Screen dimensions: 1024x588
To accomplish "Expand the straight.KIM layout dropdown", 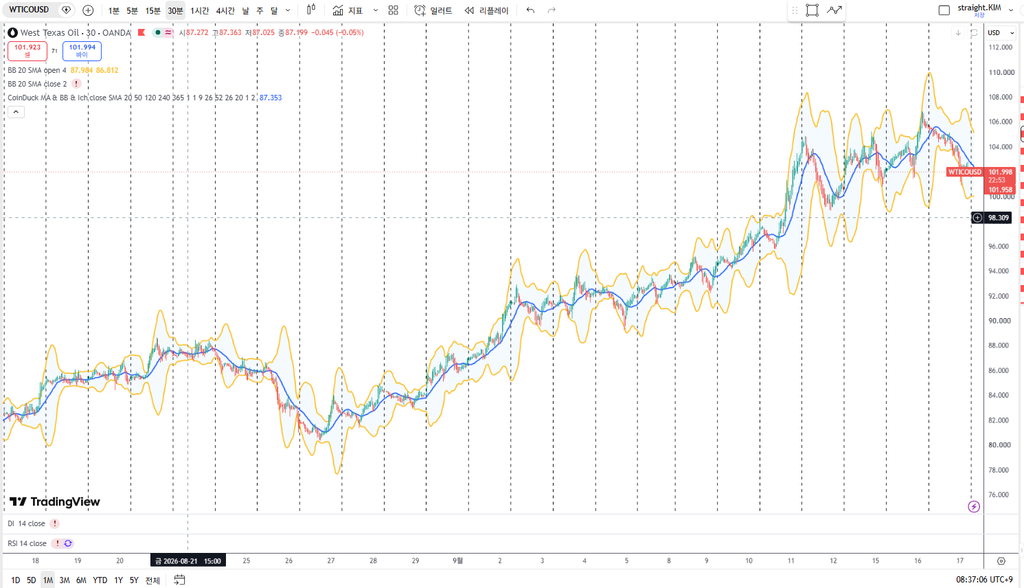I will tap(1011, 10).
